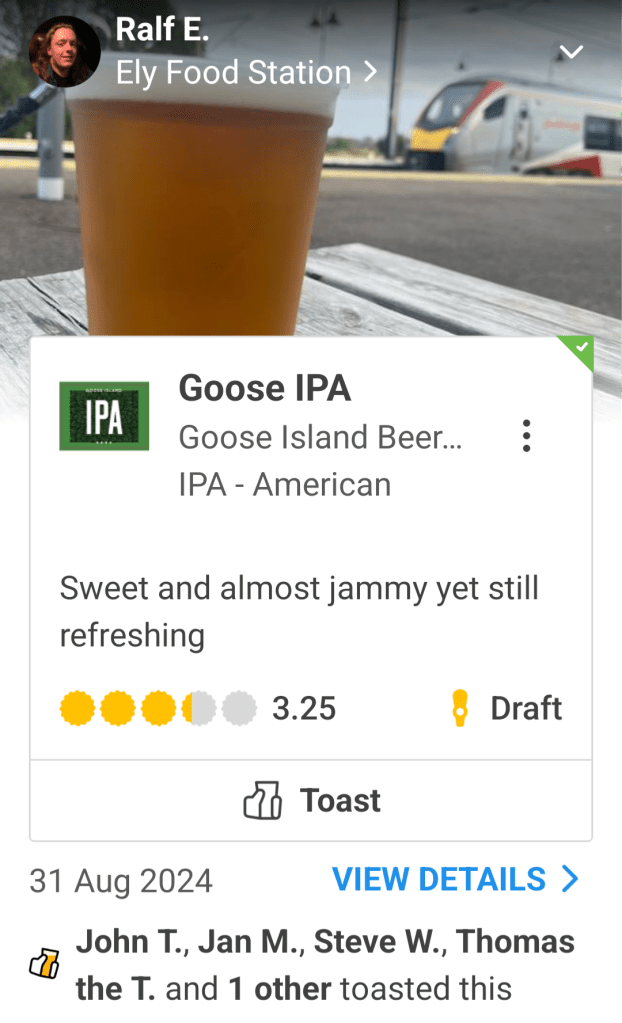This screenshot has height=1023, width=622.
Task: Tap the toast glasses icon in the button
Action: click(x=263, y=801)
